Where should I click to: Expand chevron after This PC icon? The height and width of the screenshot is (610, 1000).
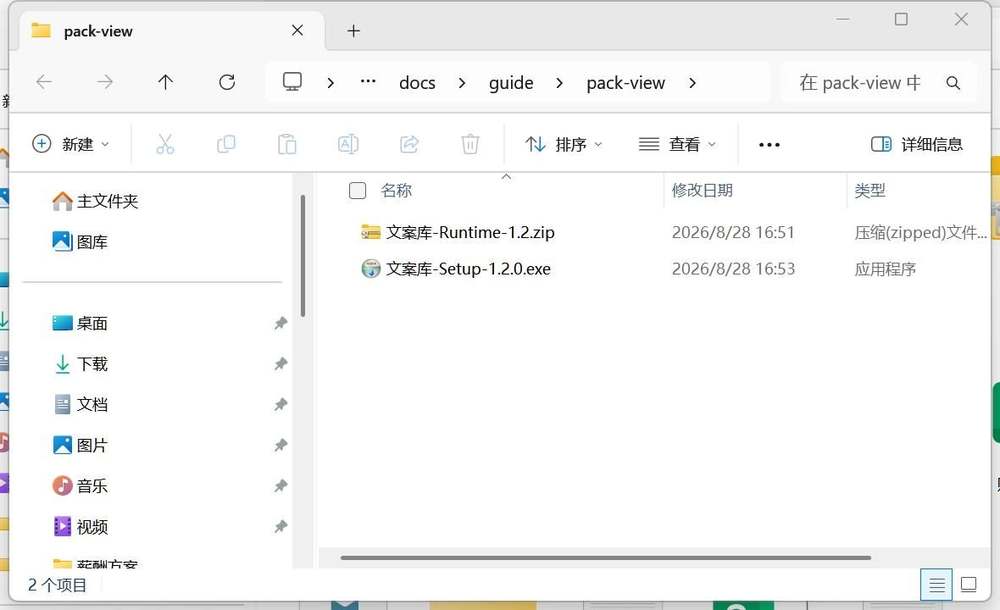[330, 83]
